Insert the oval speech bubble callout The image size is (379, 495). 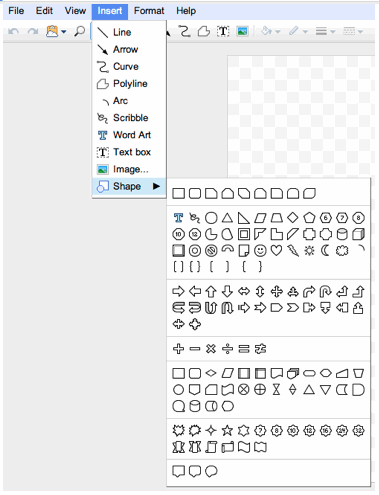tap(211, 471)
